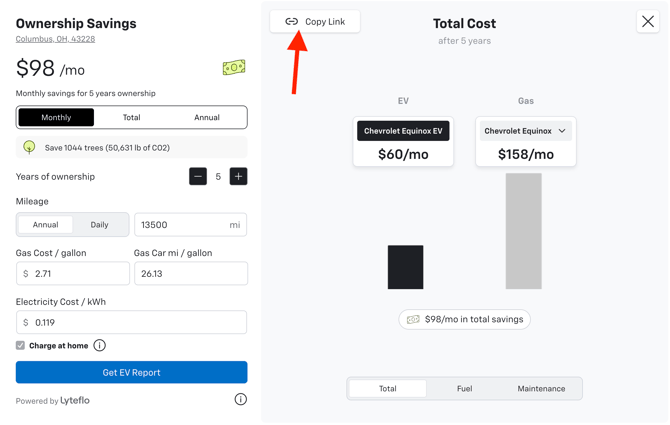This screenshot has width=670, height=425.
Task: Open the Maintenance cost tab
Action: click(x=541, y=388)
